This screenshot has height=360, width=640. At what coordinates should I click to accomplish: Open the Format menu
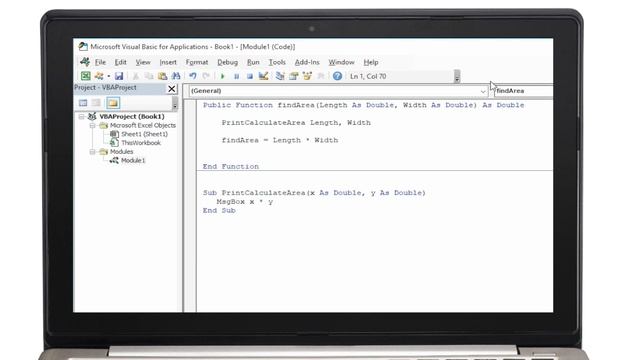pos(197,62)
